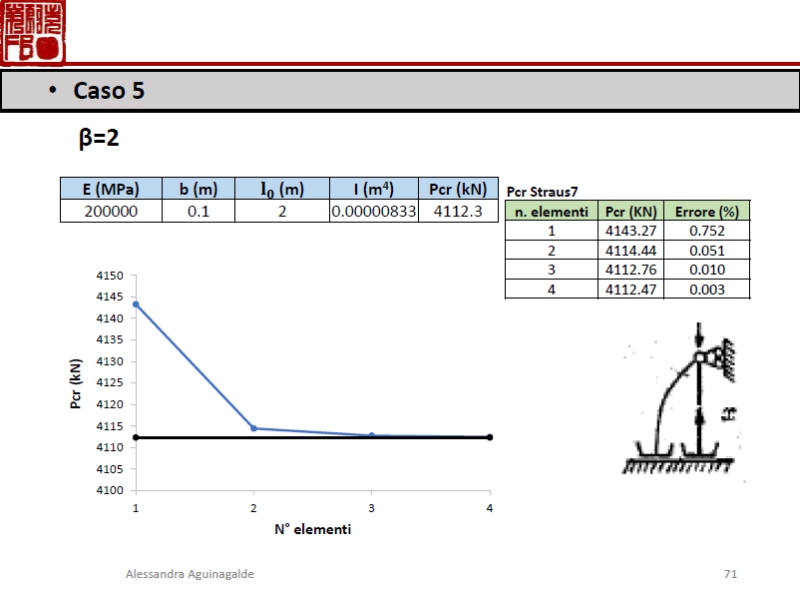Screen dimensions: 800x600
Task: Click the 4143.27 cell in Straus7 table
Action: (x=630, y=231)
